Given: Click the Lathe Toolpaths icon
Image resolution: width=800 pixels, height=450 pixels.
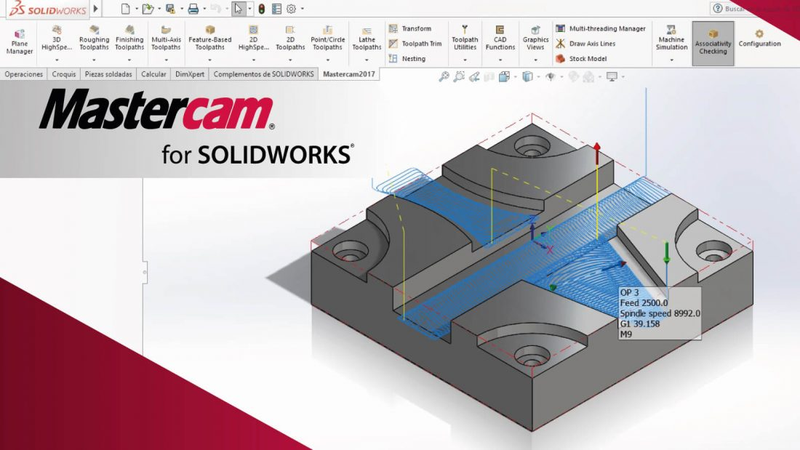Looking at the screenshot, I should pos(366,31).
